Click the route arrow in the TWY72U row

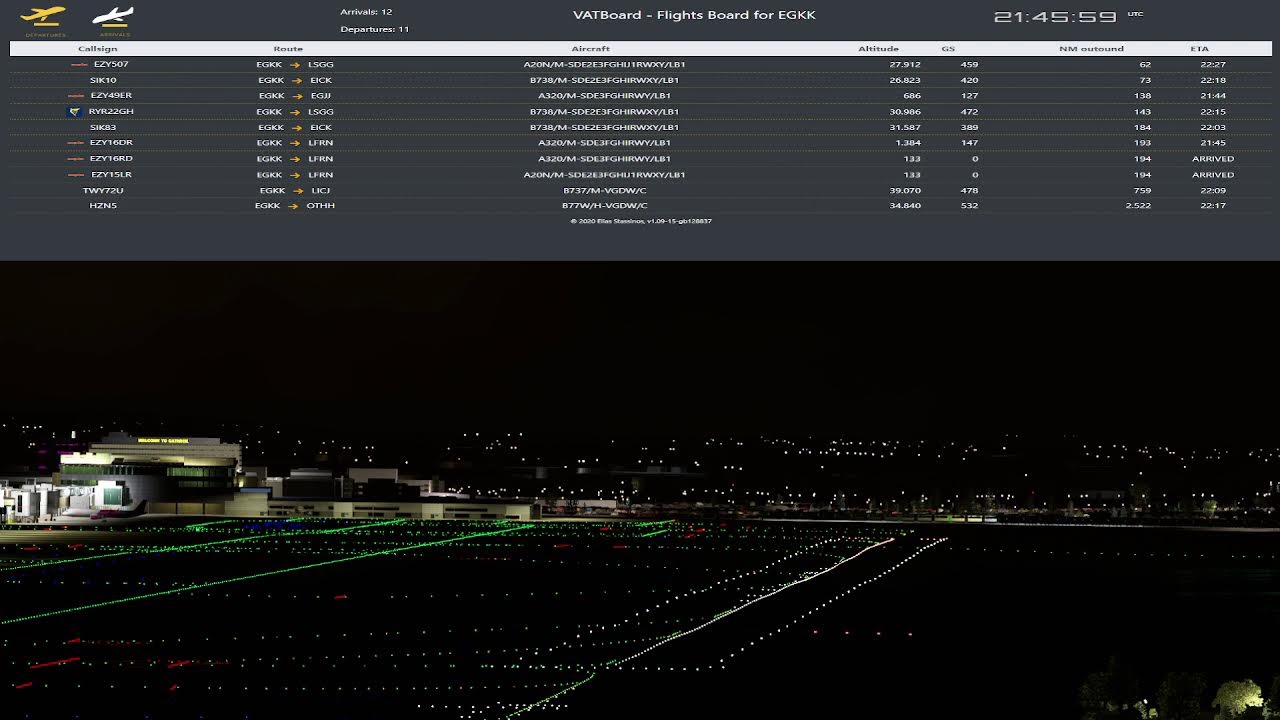point(298,190)
